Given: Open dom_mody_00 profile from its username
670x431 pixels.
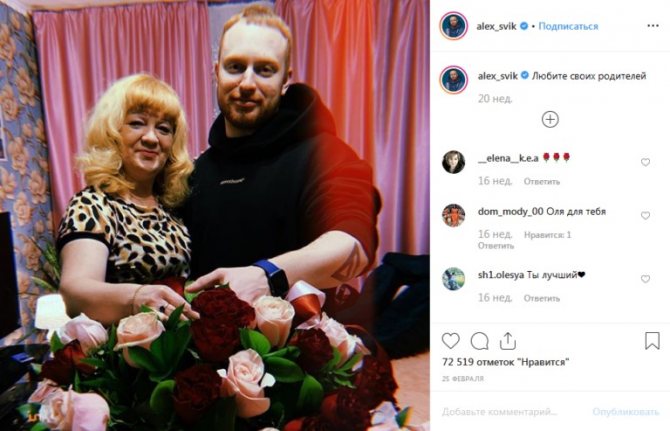Looking at the screenshot, I should point(510,211).
